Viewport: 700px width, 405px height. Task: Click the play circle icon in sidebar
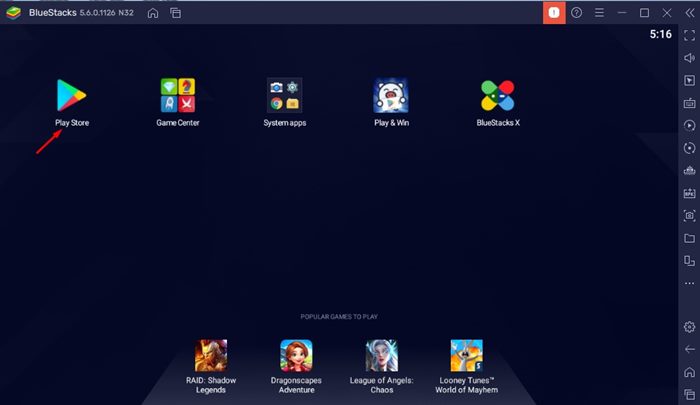click(689, 125)
